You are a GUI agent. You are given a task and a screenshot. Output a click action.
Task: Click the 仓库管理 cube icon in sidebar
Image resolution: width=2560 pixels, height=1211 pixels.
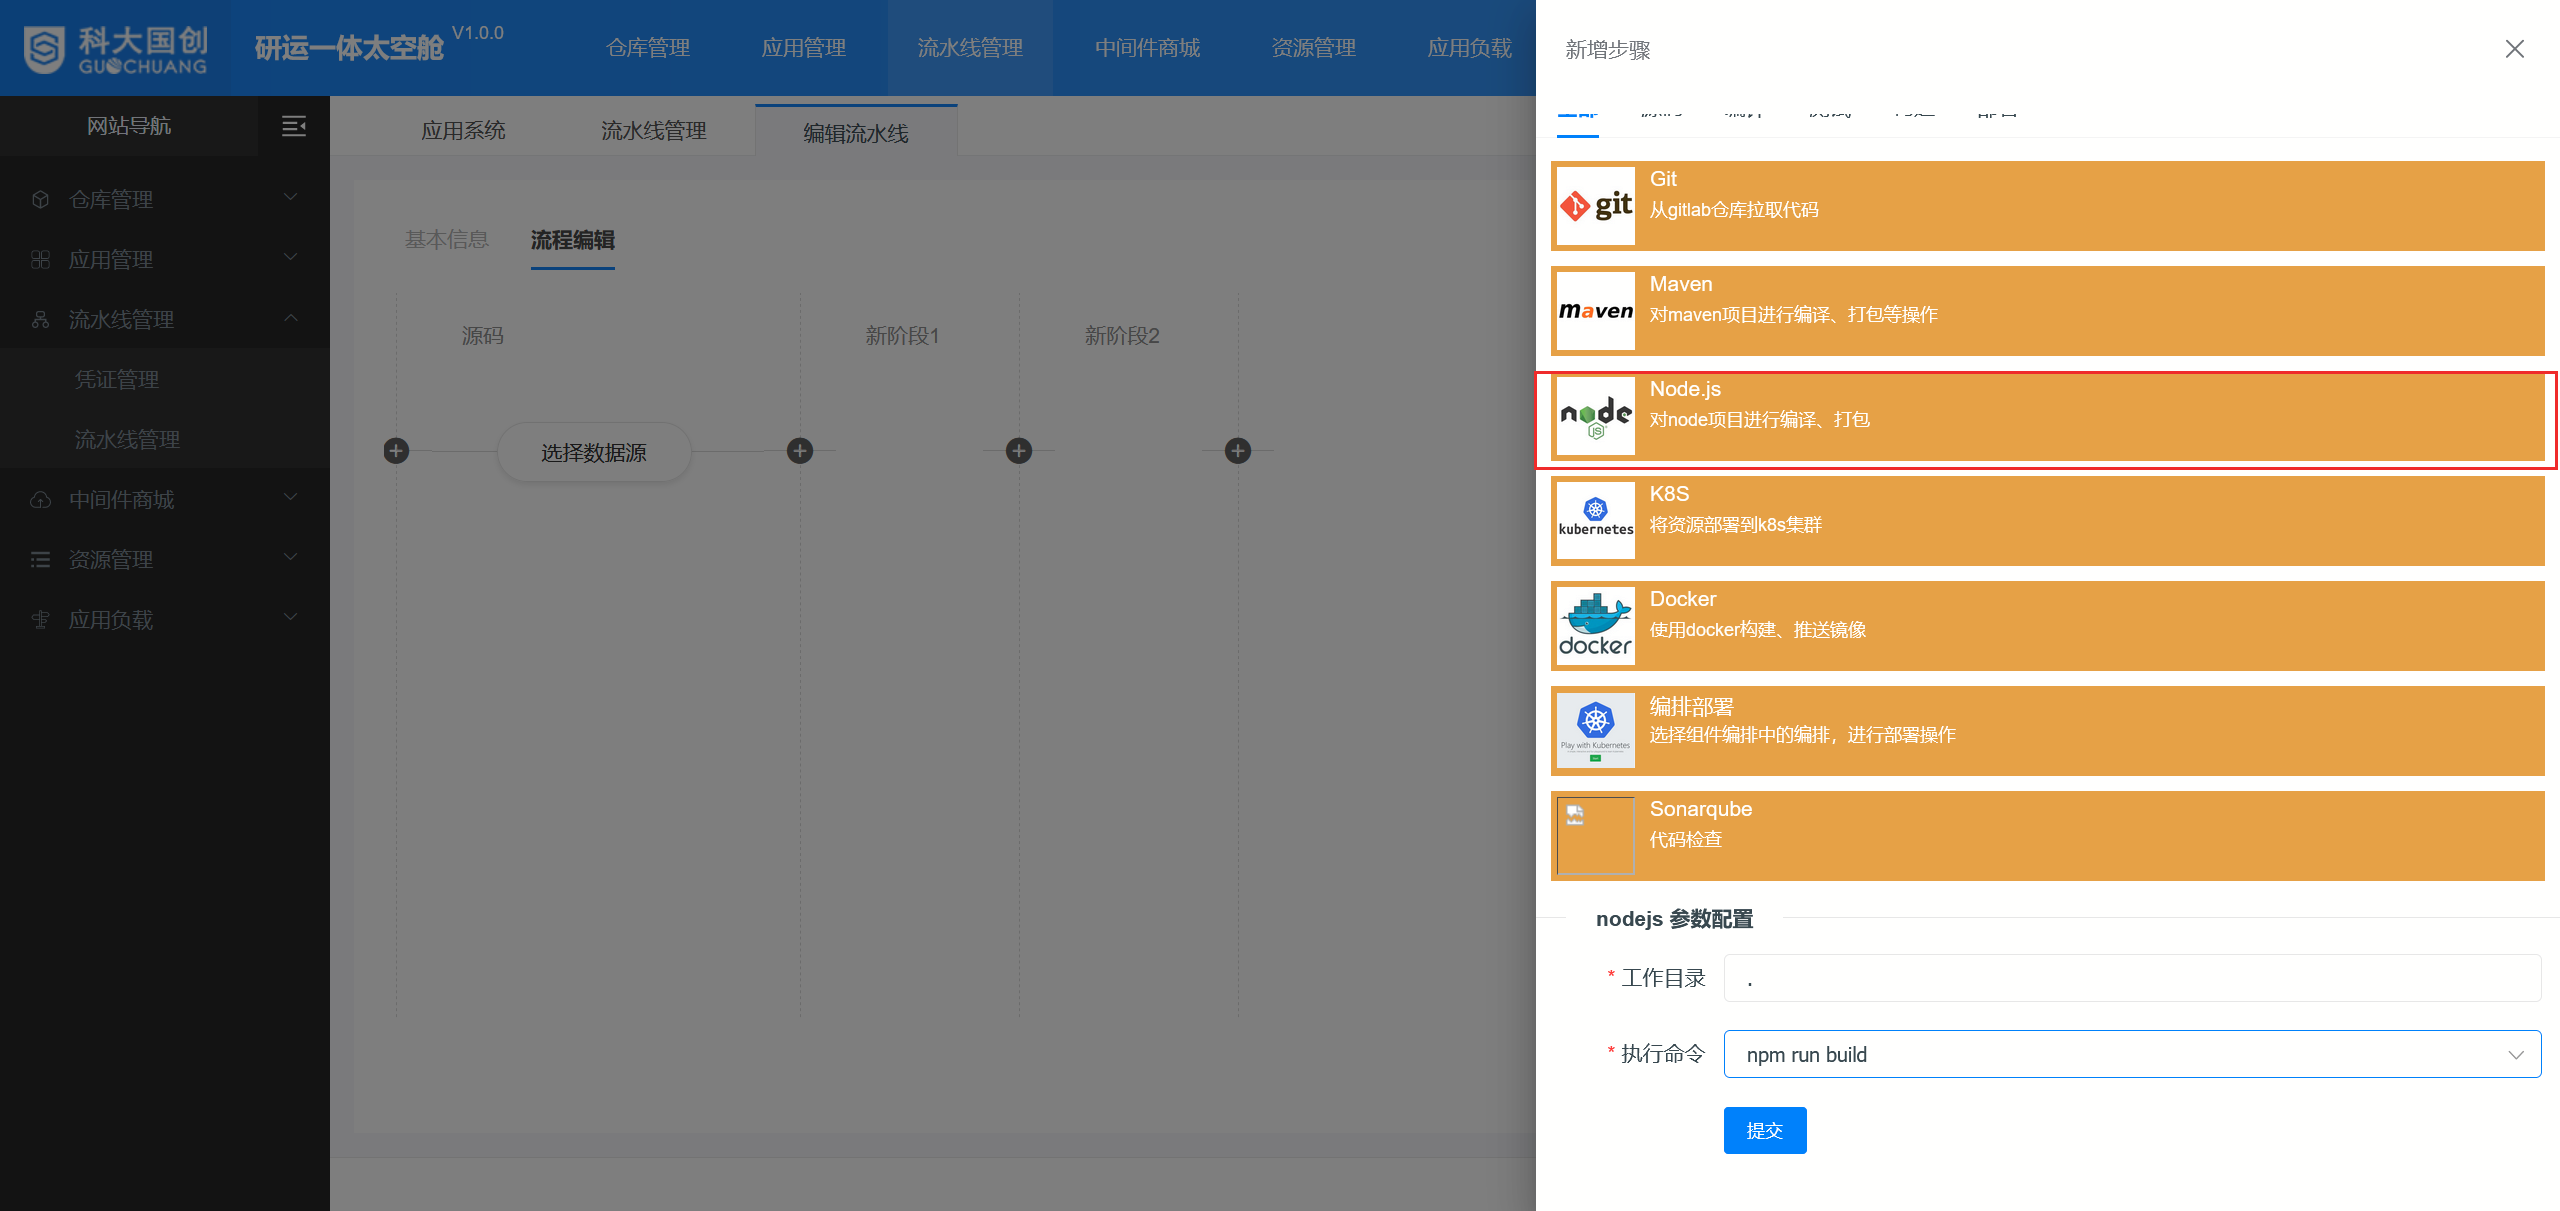[x=40, y=199]
